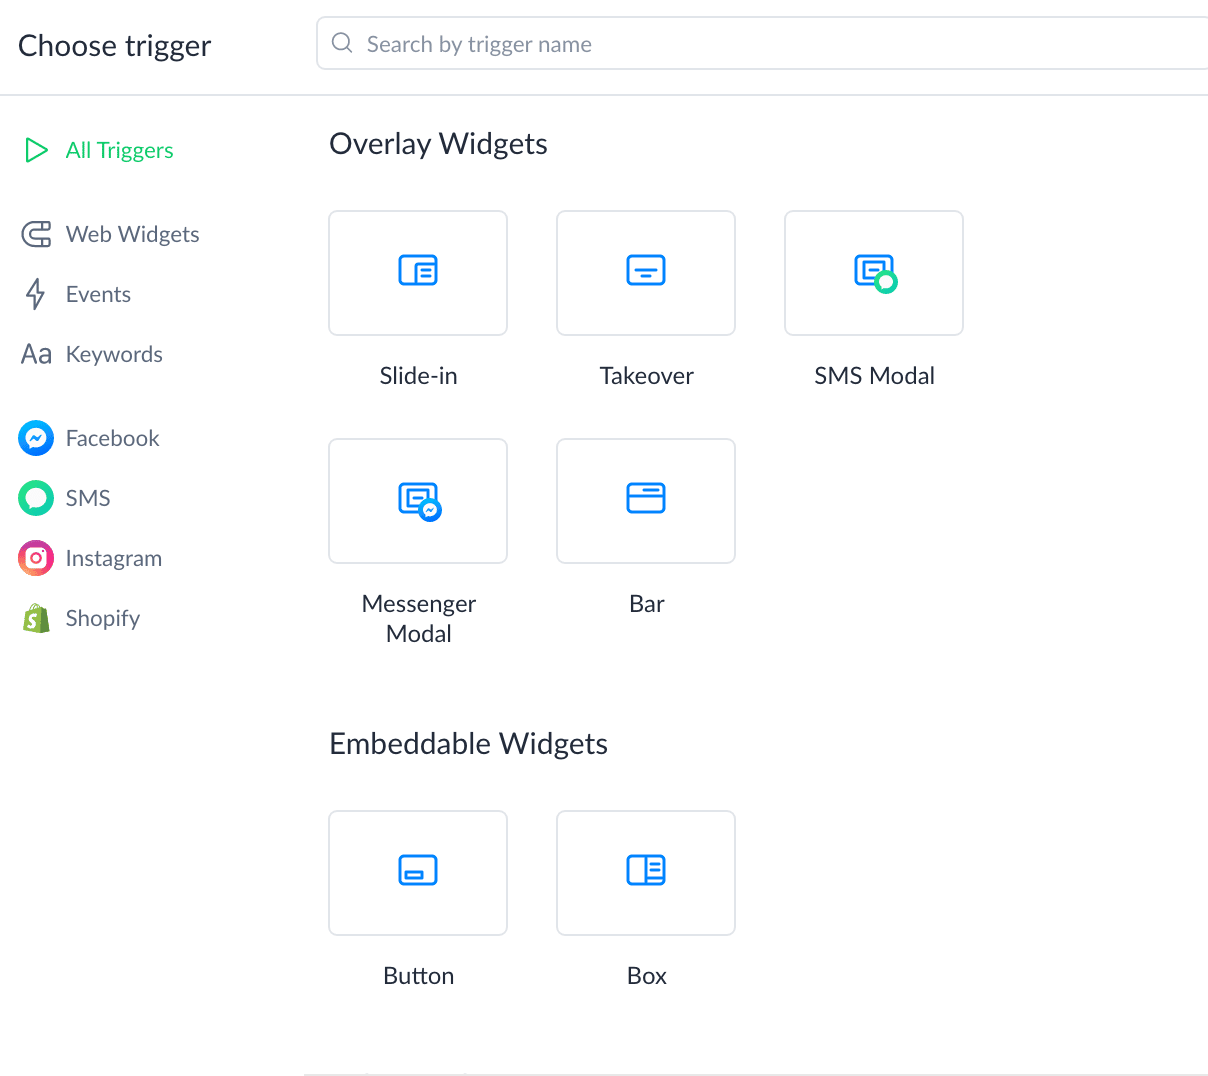
Task: Click the Embeddable Widgets heading
Action: tap(468, 744)
